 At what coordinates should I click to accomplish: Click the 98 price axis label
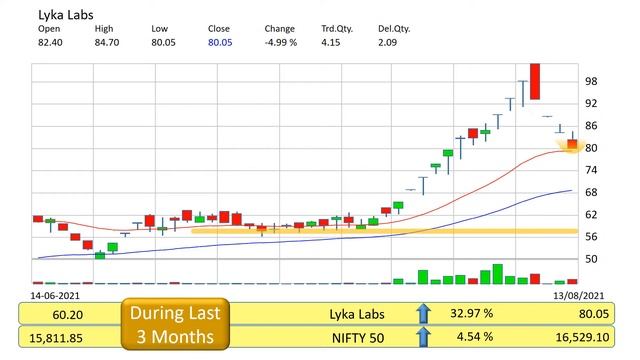tap(591, 82)
